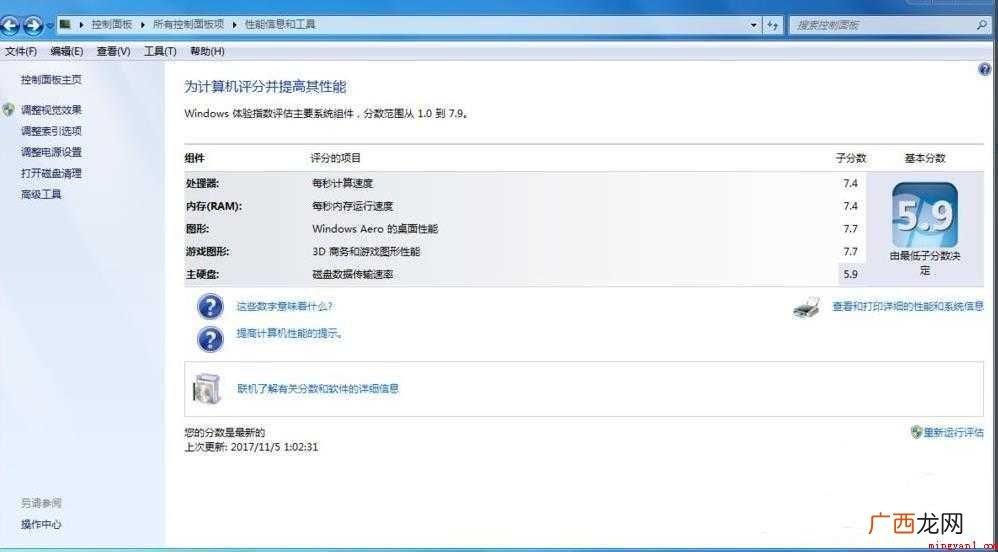
Task: Select the 内存(RAM) row label
Action: pos(214,206)
